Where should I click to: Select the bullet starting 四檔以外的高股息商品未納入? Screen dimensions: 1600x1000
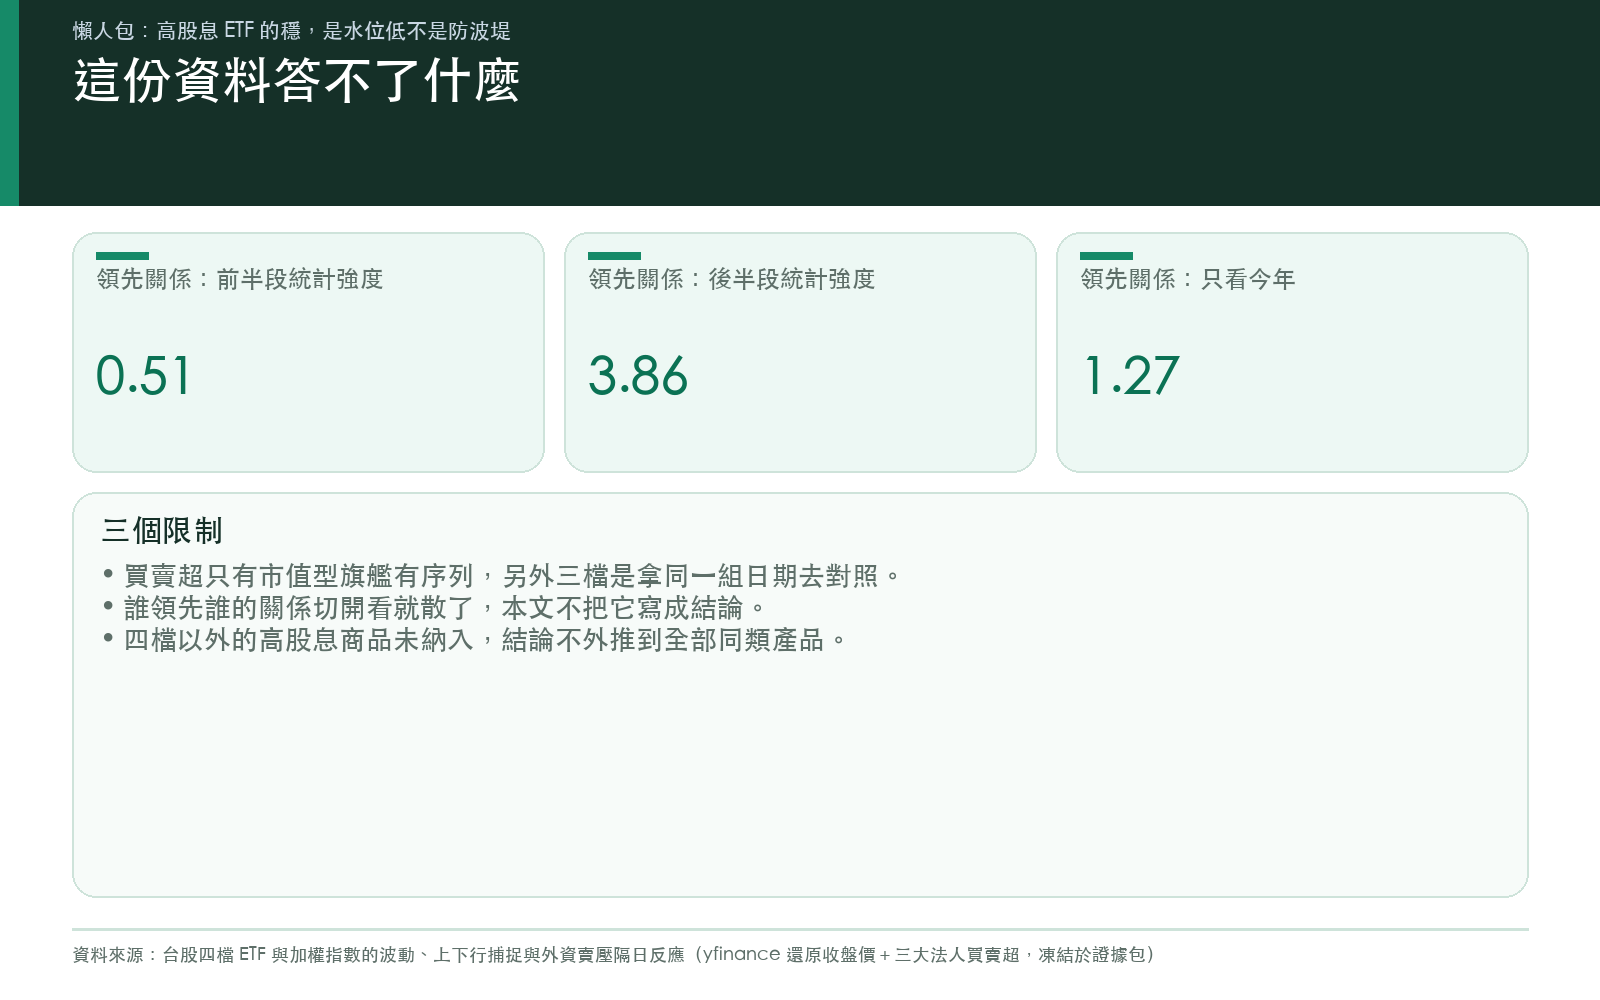(475, 640)
